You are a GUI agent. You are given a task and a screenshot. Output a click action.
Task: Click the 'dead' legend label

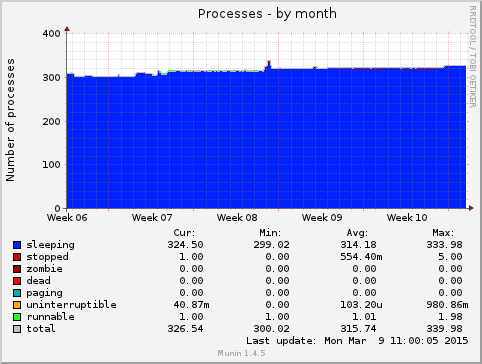point(38,281)
